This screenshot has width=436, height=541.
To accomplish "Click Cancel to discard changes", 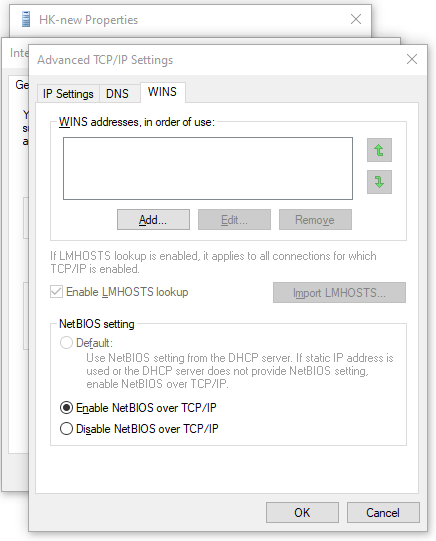I will [383, 512].
